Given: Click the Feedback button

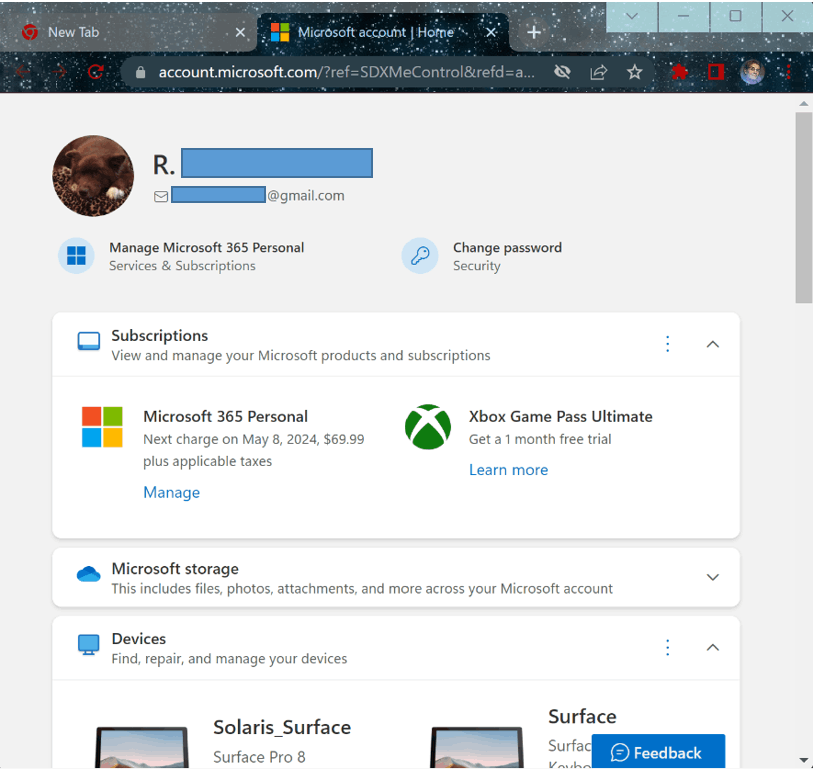Looking at the screenshot, I should point(658,752).
